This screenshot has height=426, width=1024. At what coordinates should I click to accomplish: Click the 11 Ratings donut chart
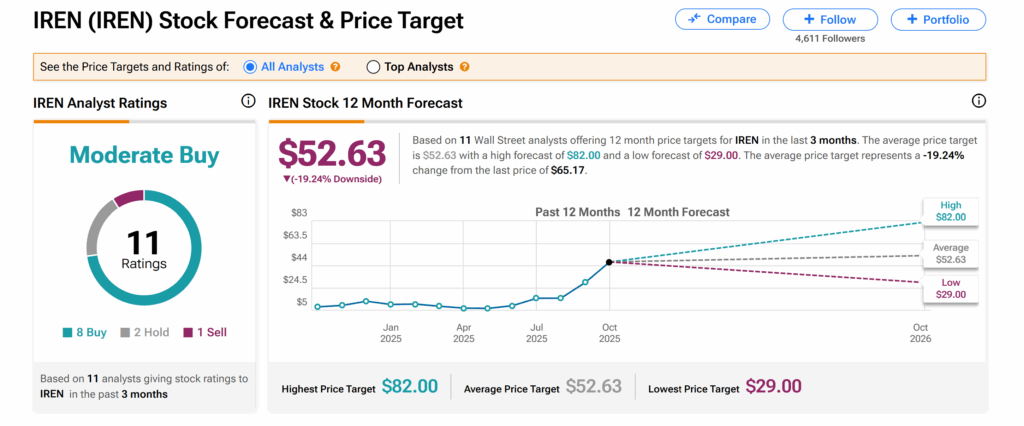point(144,247)
